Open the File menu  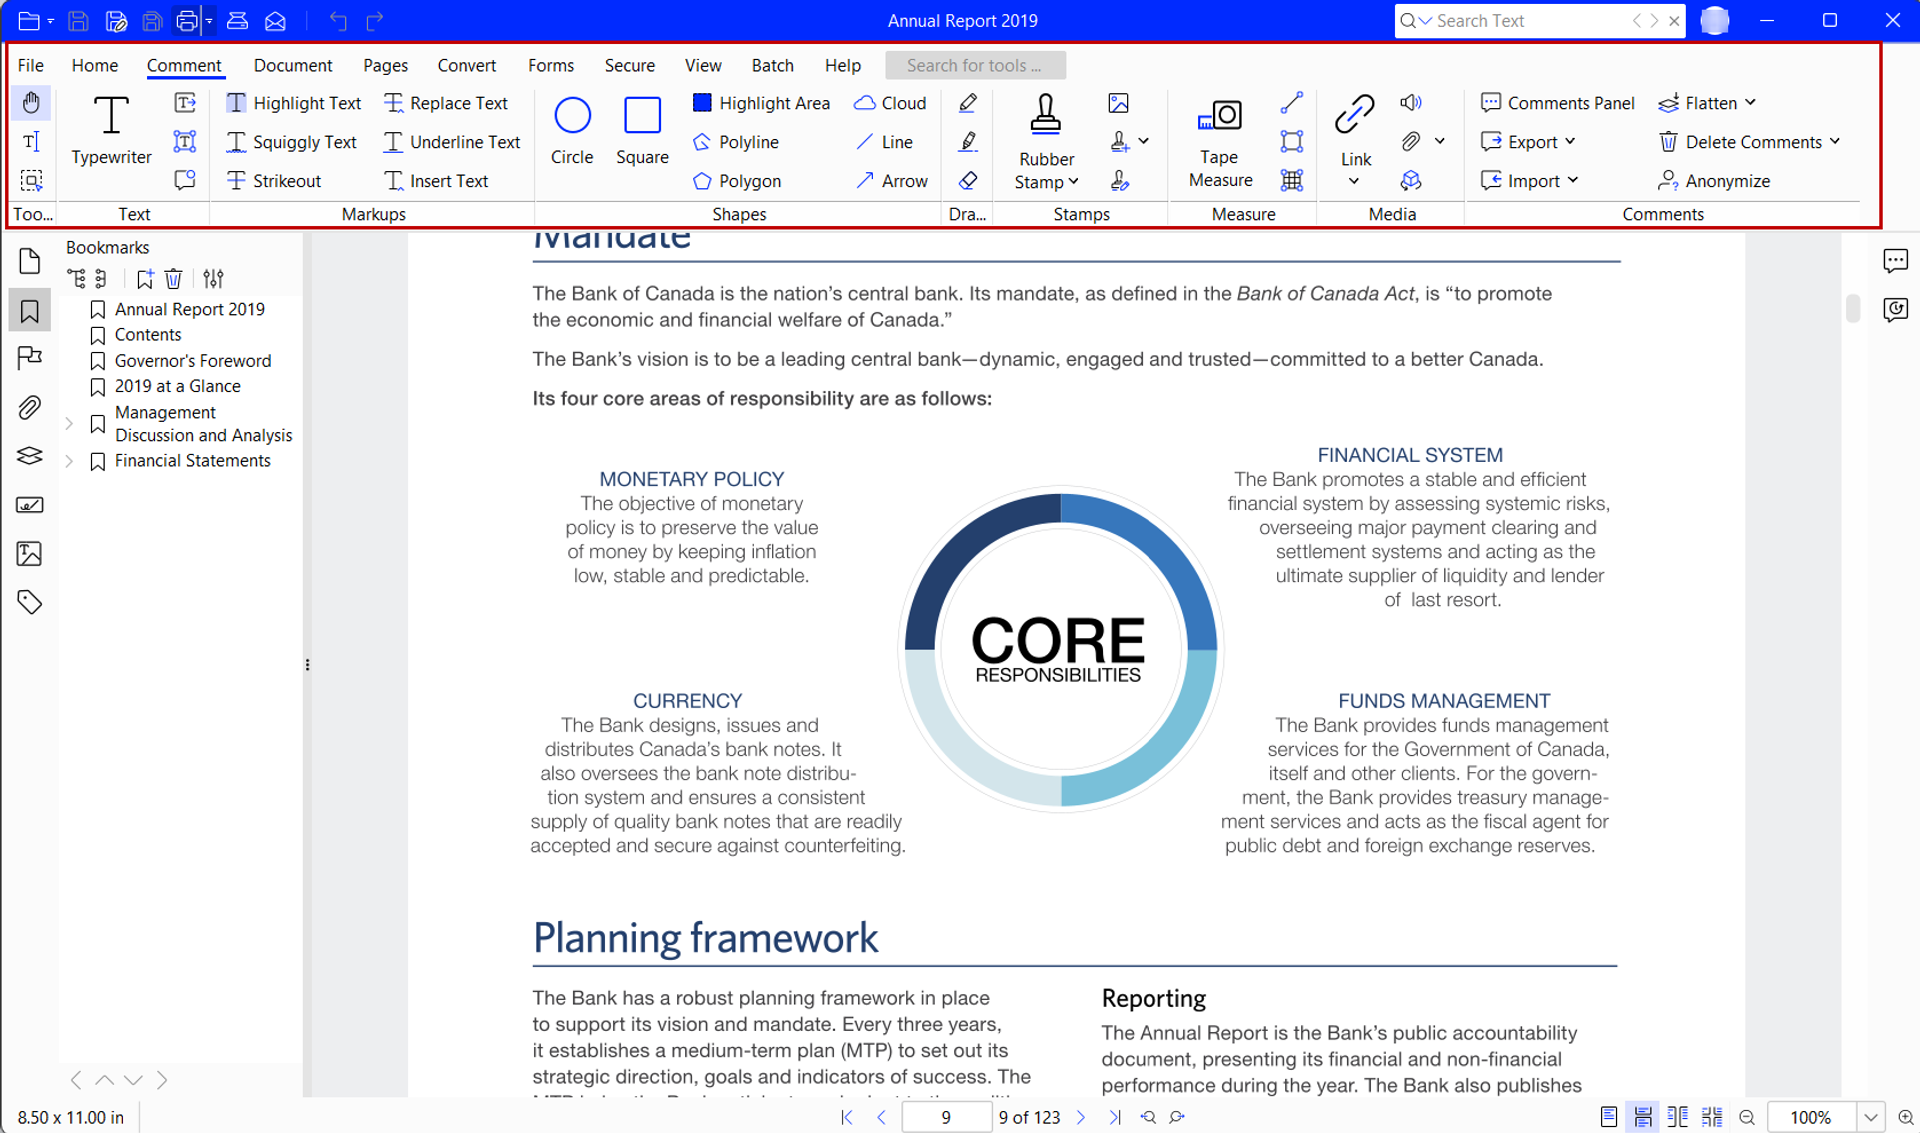[31, 65]
